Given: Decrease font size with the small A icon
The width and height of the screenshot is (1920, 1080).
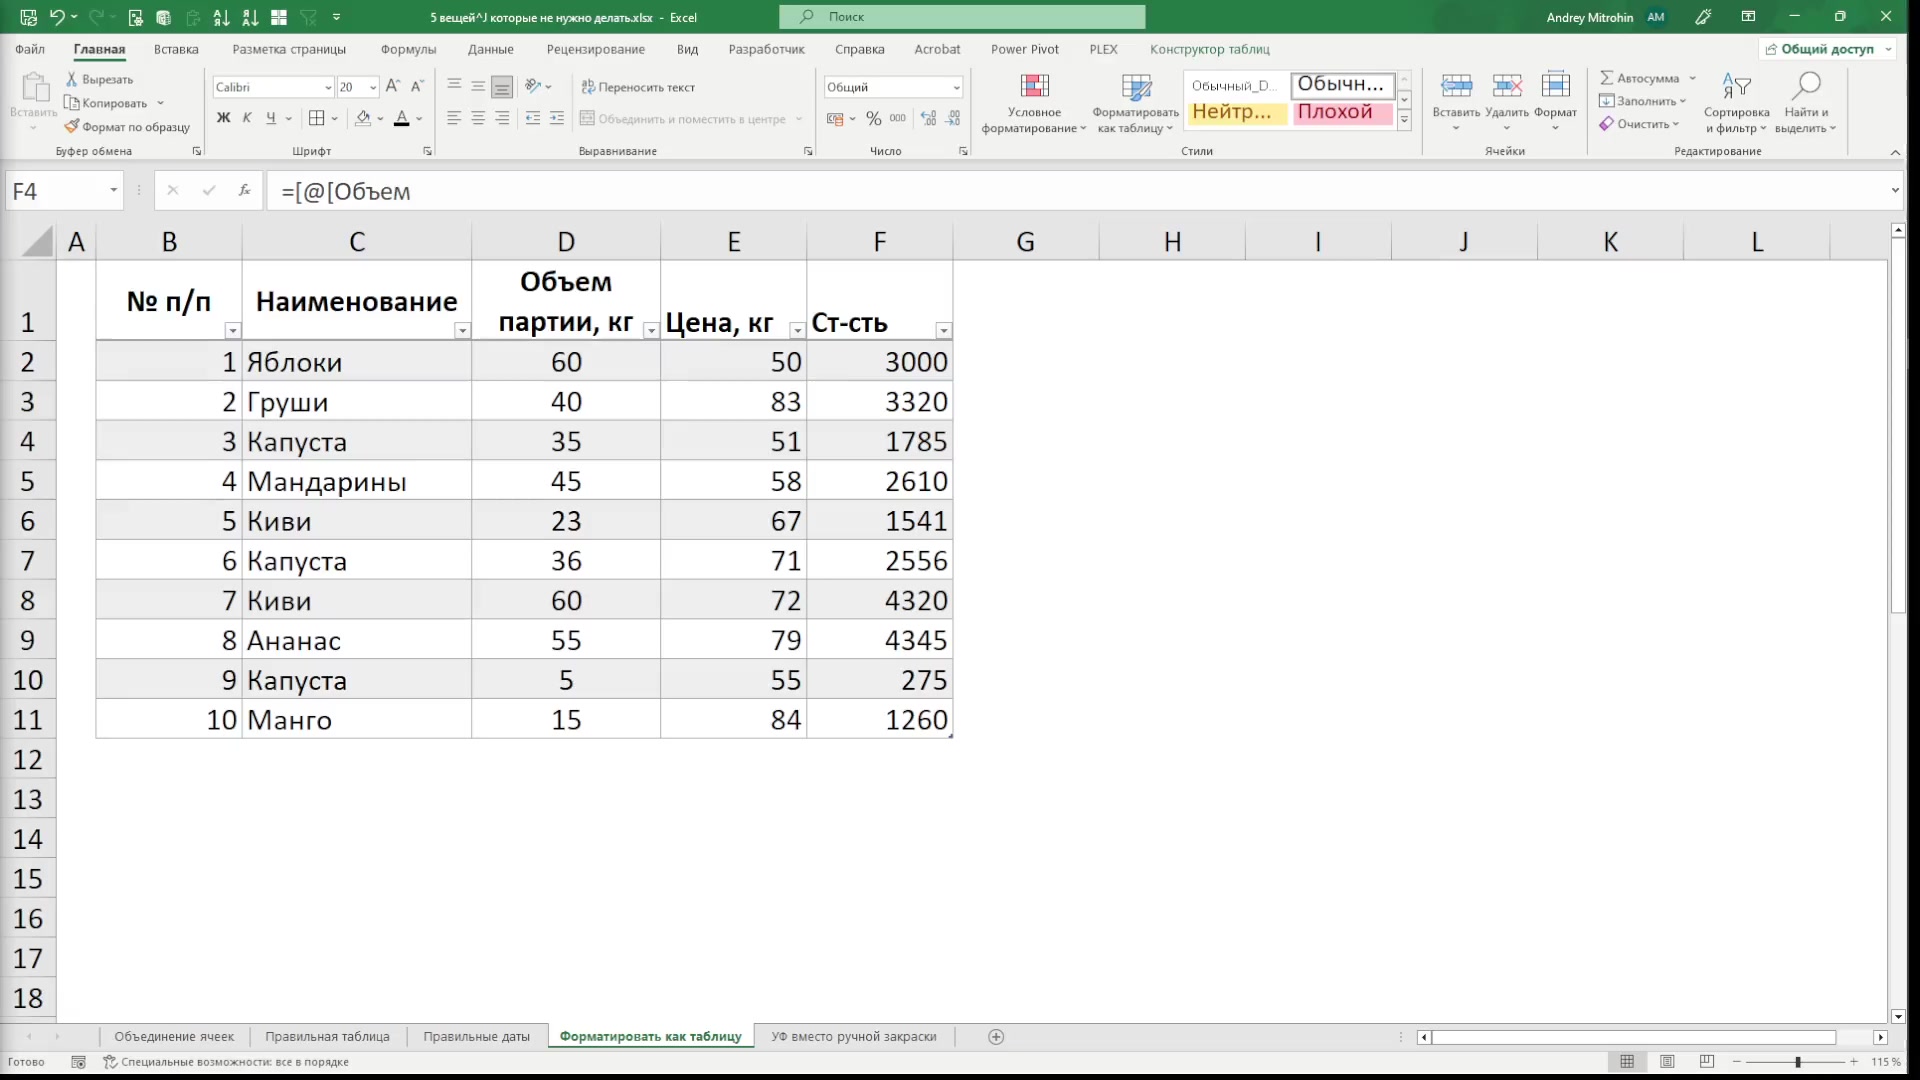Looking at the screenshot, I should tap(417, 86).
